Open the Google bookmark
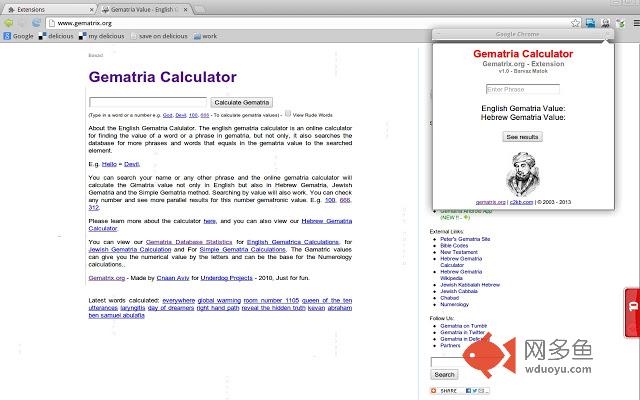The height and width of the screenshot is (400, 640). pos(18,36)
